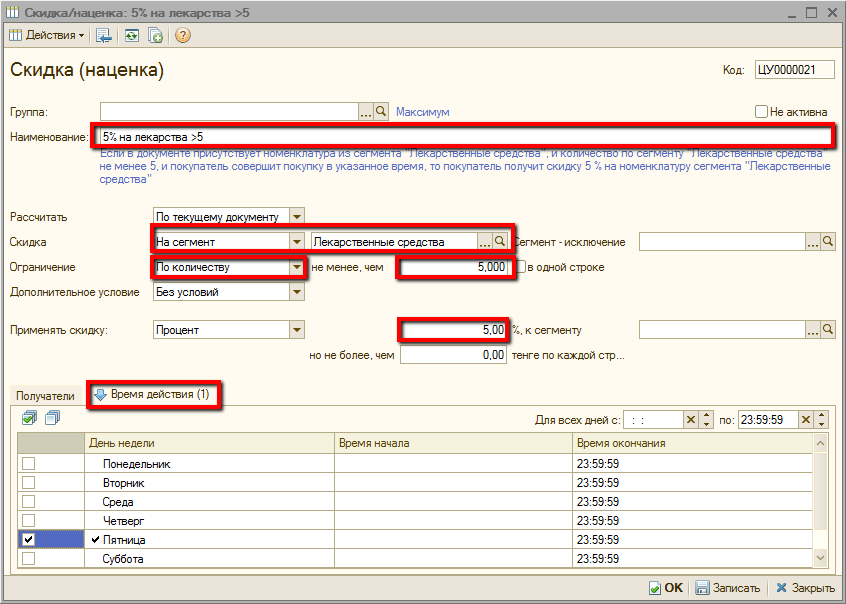Click the check all days icon

tap(30, 418)
